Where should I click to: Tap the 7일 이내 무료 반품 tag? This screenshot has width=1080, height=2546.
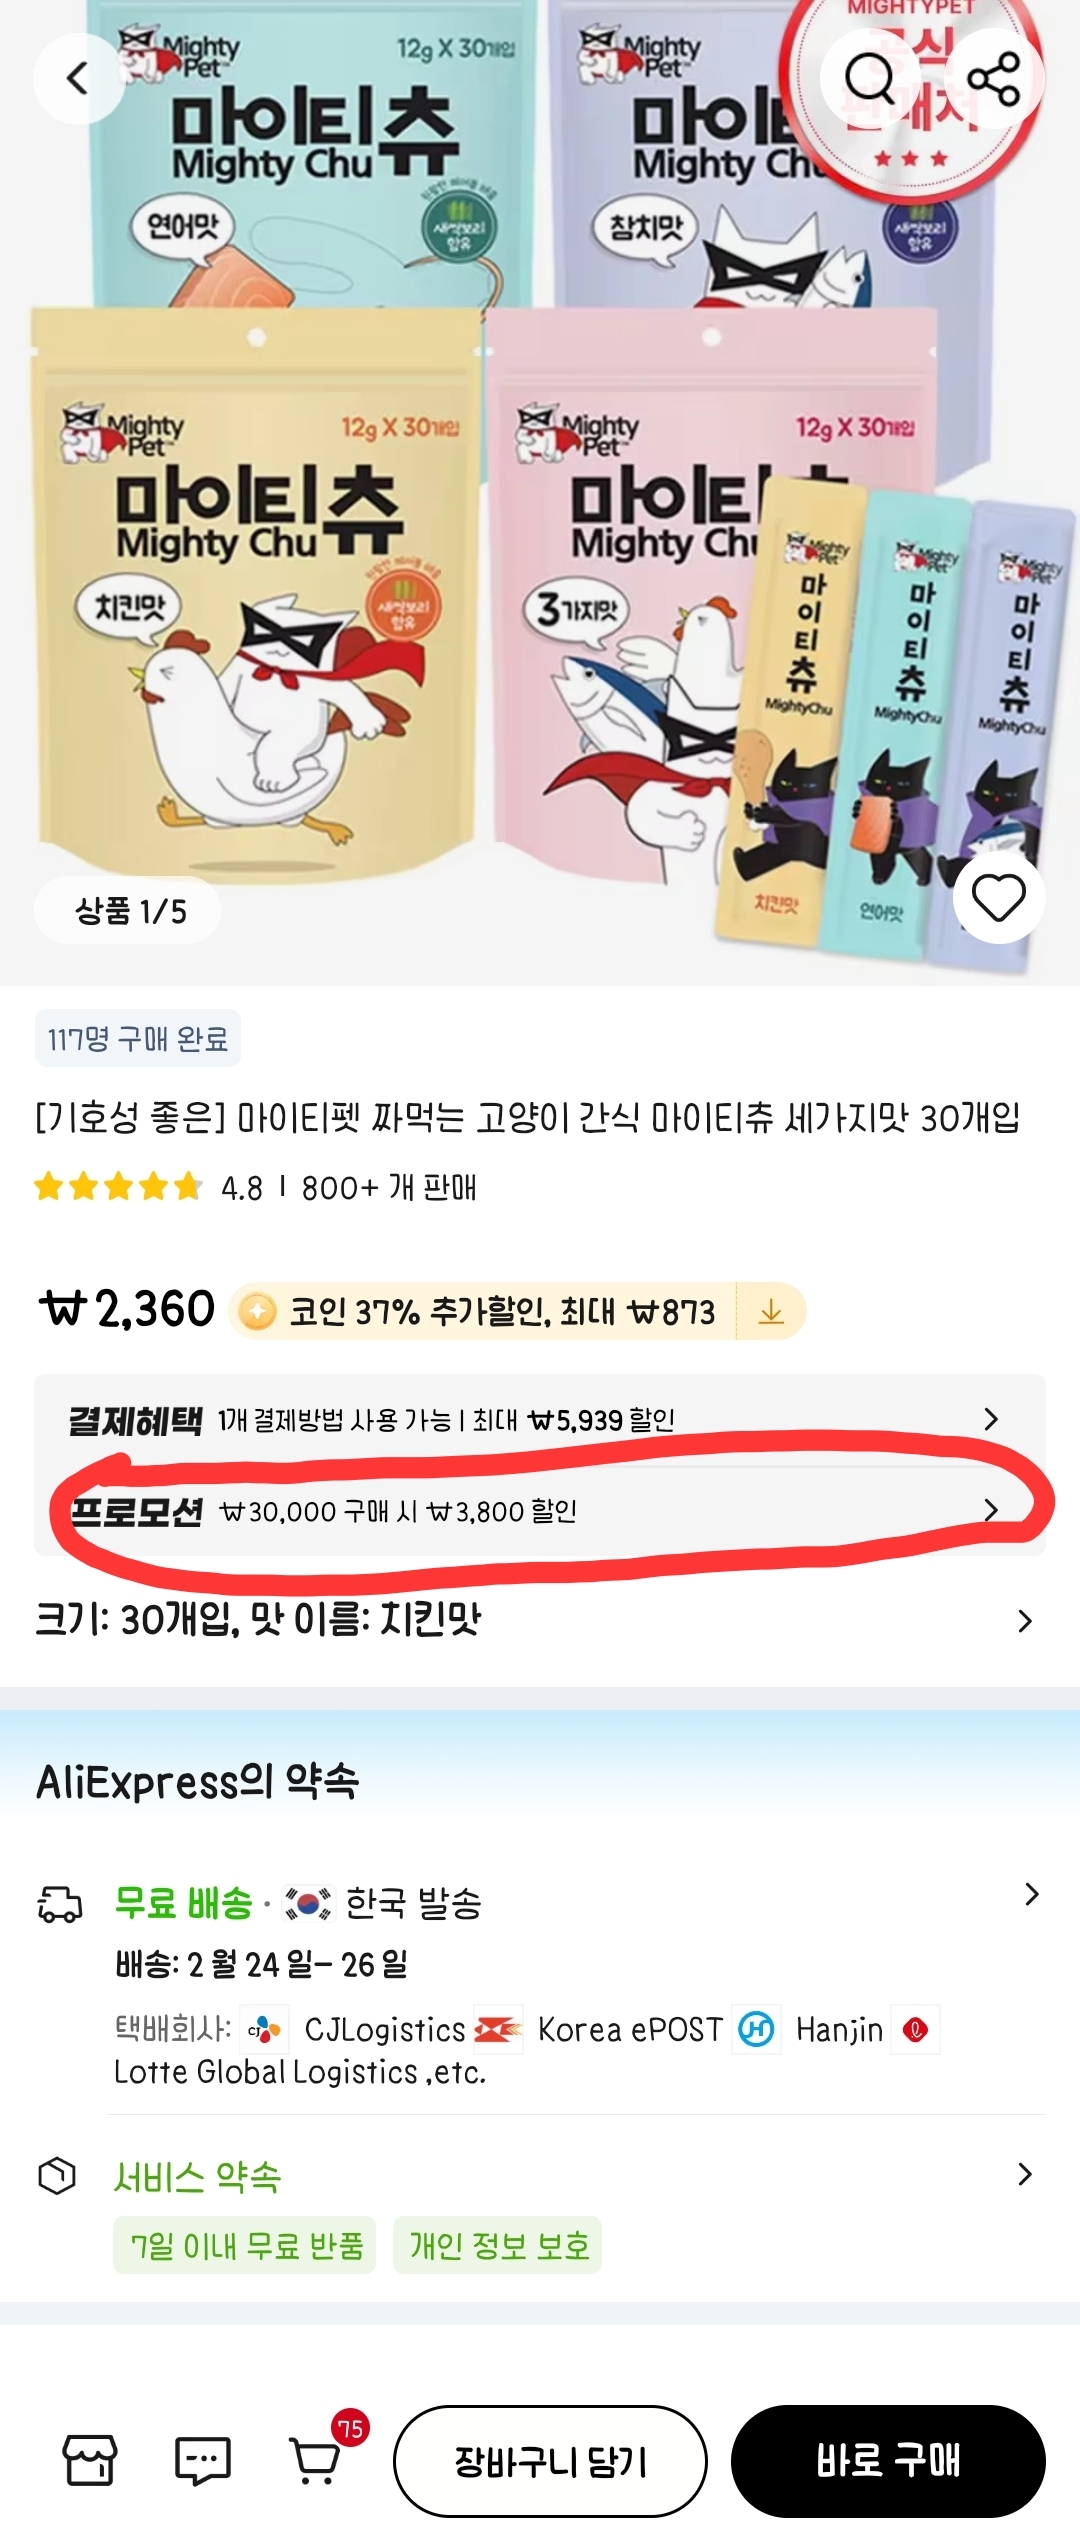point(245,2245)
